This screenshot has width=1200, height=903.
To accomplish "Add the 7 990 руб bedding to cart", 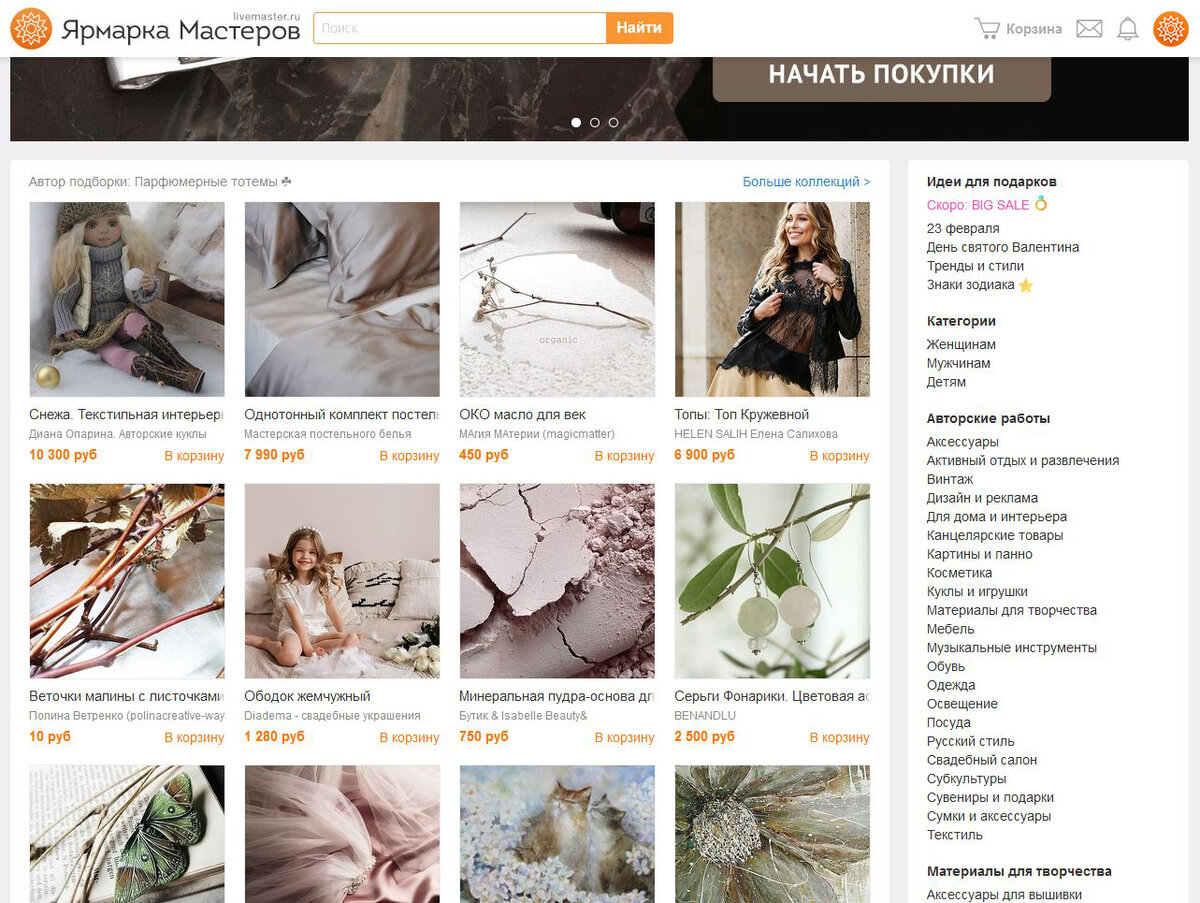I will point(409,456).
